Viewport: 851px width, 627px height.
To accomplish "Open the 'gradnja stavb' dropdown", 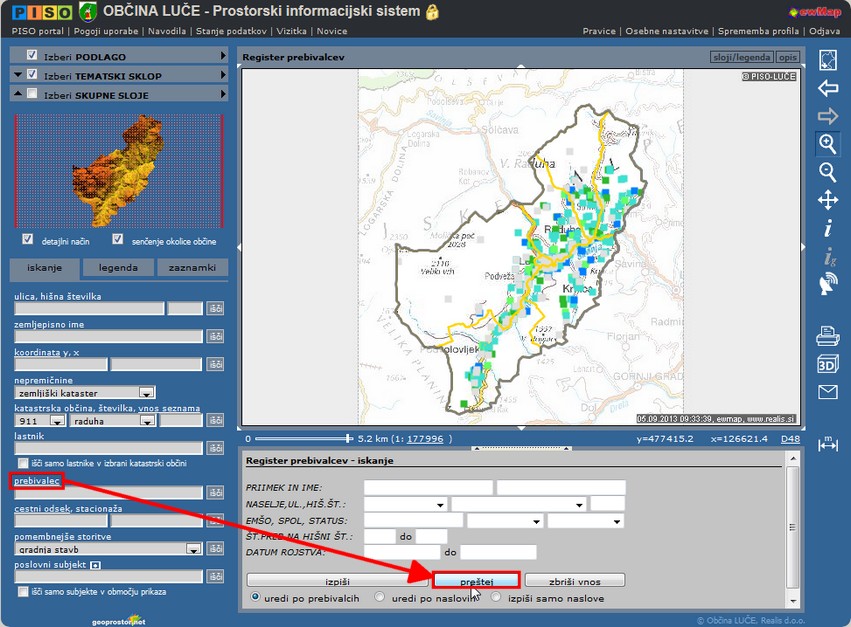I will point(193,549).
